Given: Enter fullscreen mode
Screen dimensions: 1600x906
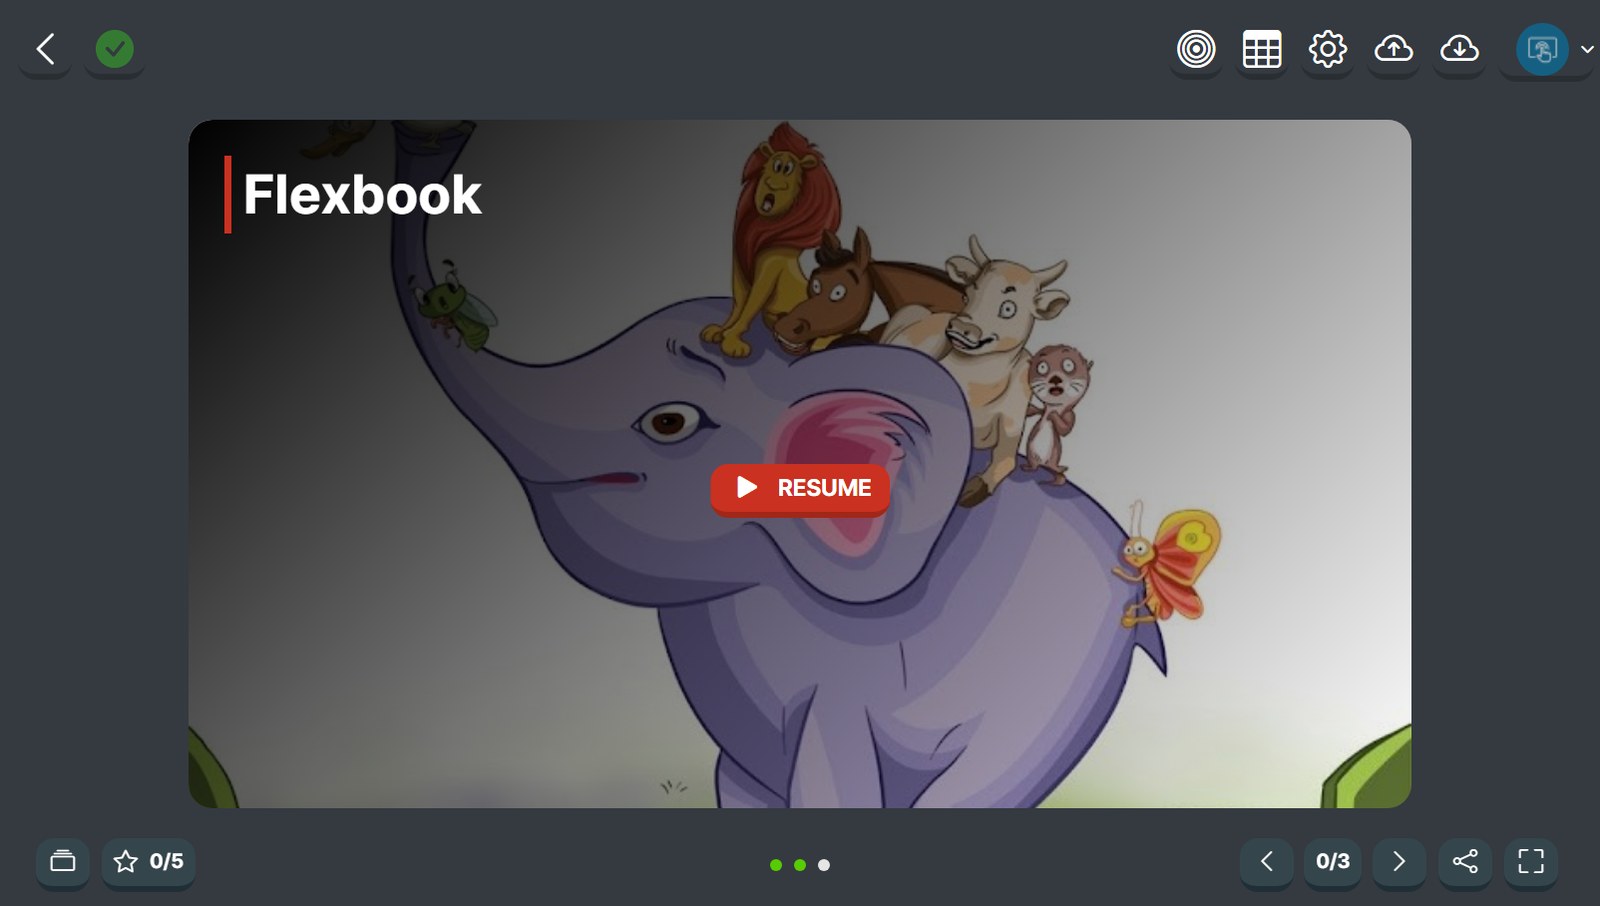Looking at the screenshot, I should pyautogui.click(x=1531, y=861).
